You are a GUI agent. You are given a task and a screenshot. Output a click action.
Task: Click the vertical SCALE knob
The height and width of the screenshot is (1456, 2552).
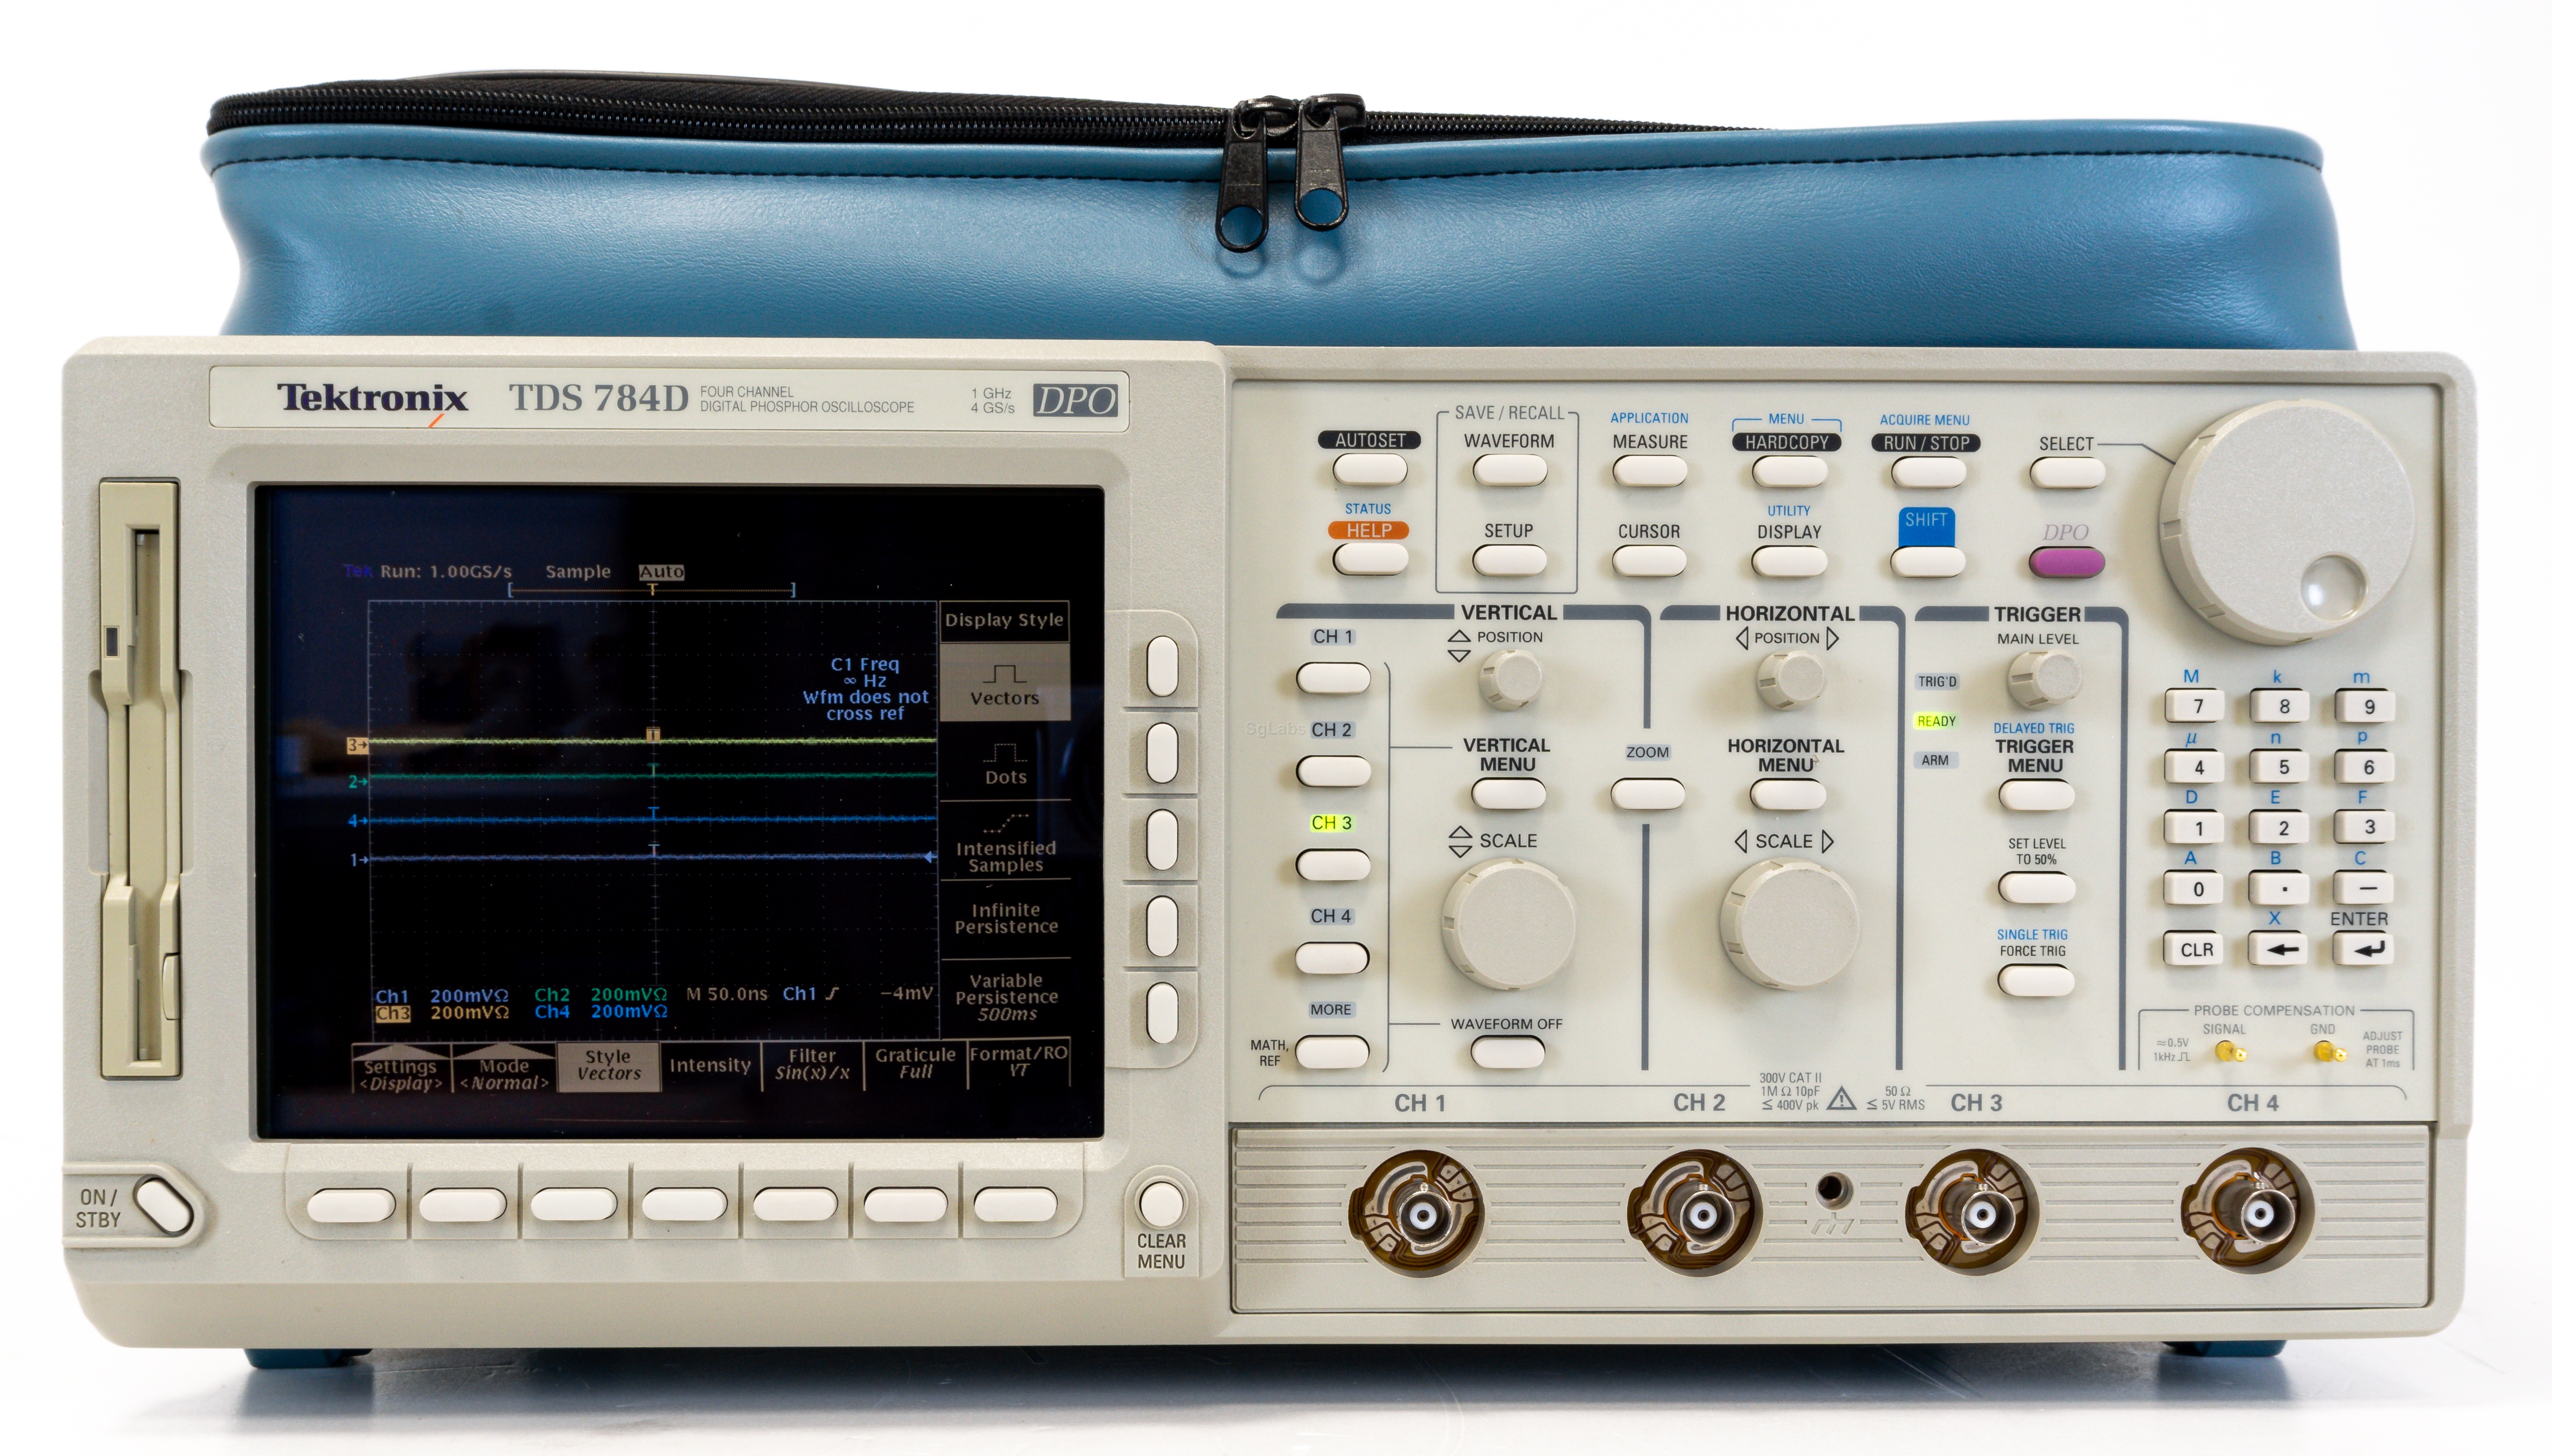click(x=1509, y=923)
